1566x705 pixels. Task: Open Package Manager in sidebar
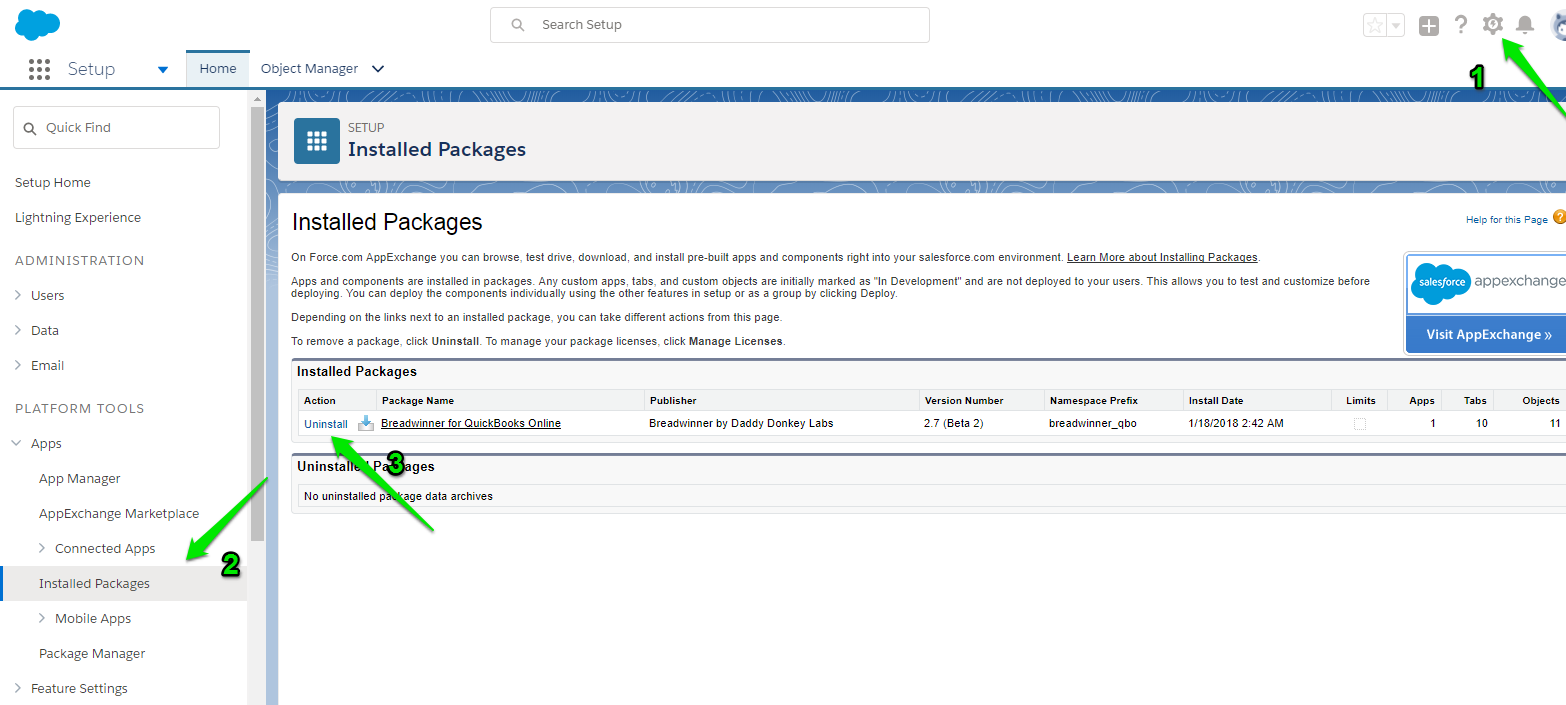[92, 654]
